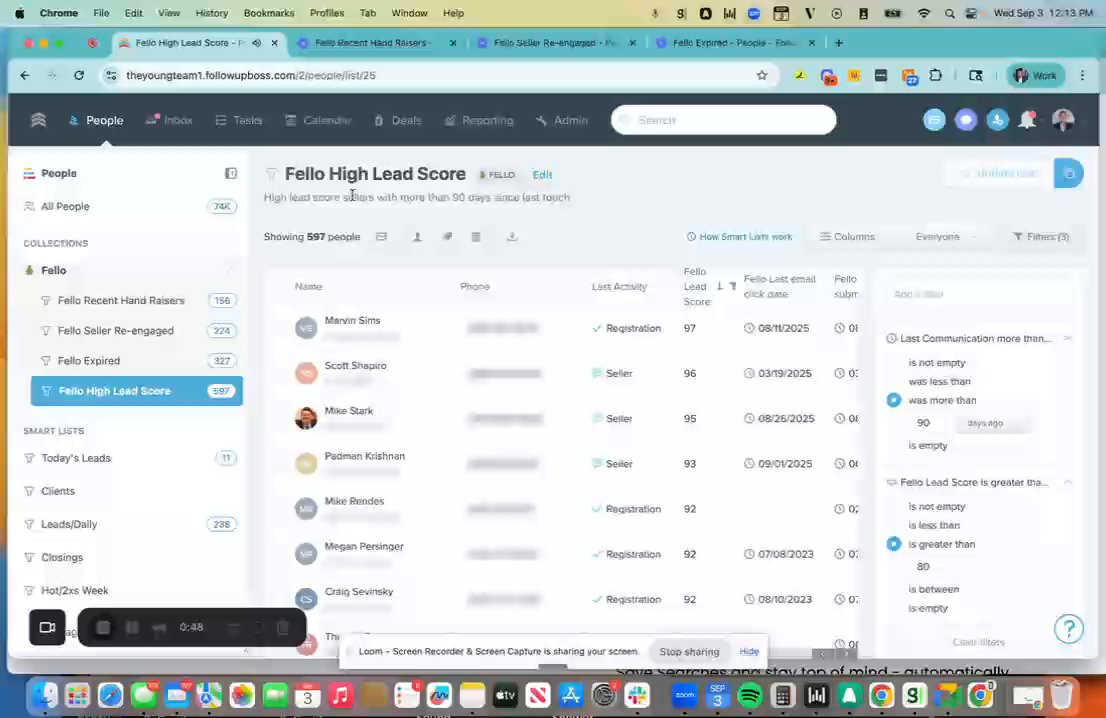
Task: Click the export download icon in list toolbar
Action: [x=512, y=237]
